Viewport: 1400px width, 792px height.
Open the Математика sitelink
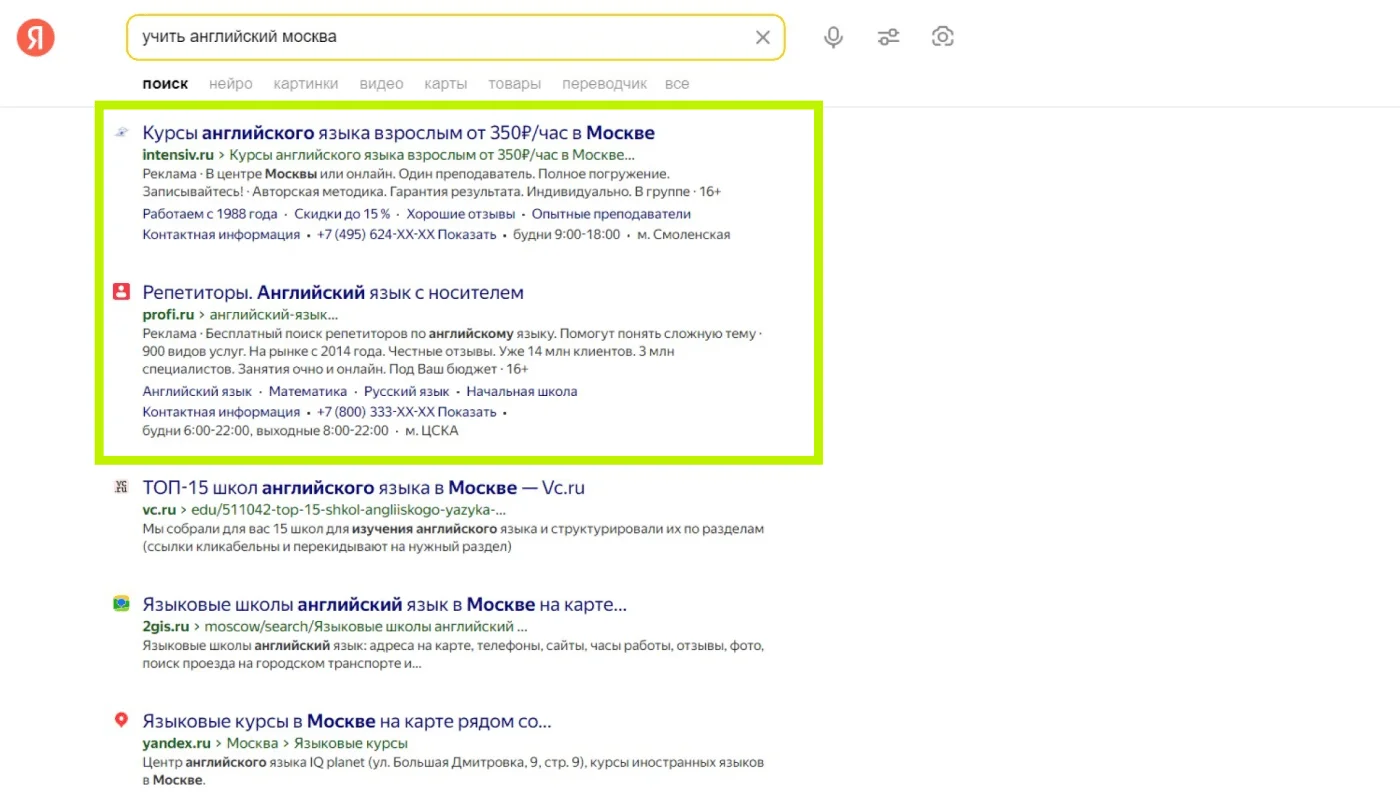click(308, 392)
